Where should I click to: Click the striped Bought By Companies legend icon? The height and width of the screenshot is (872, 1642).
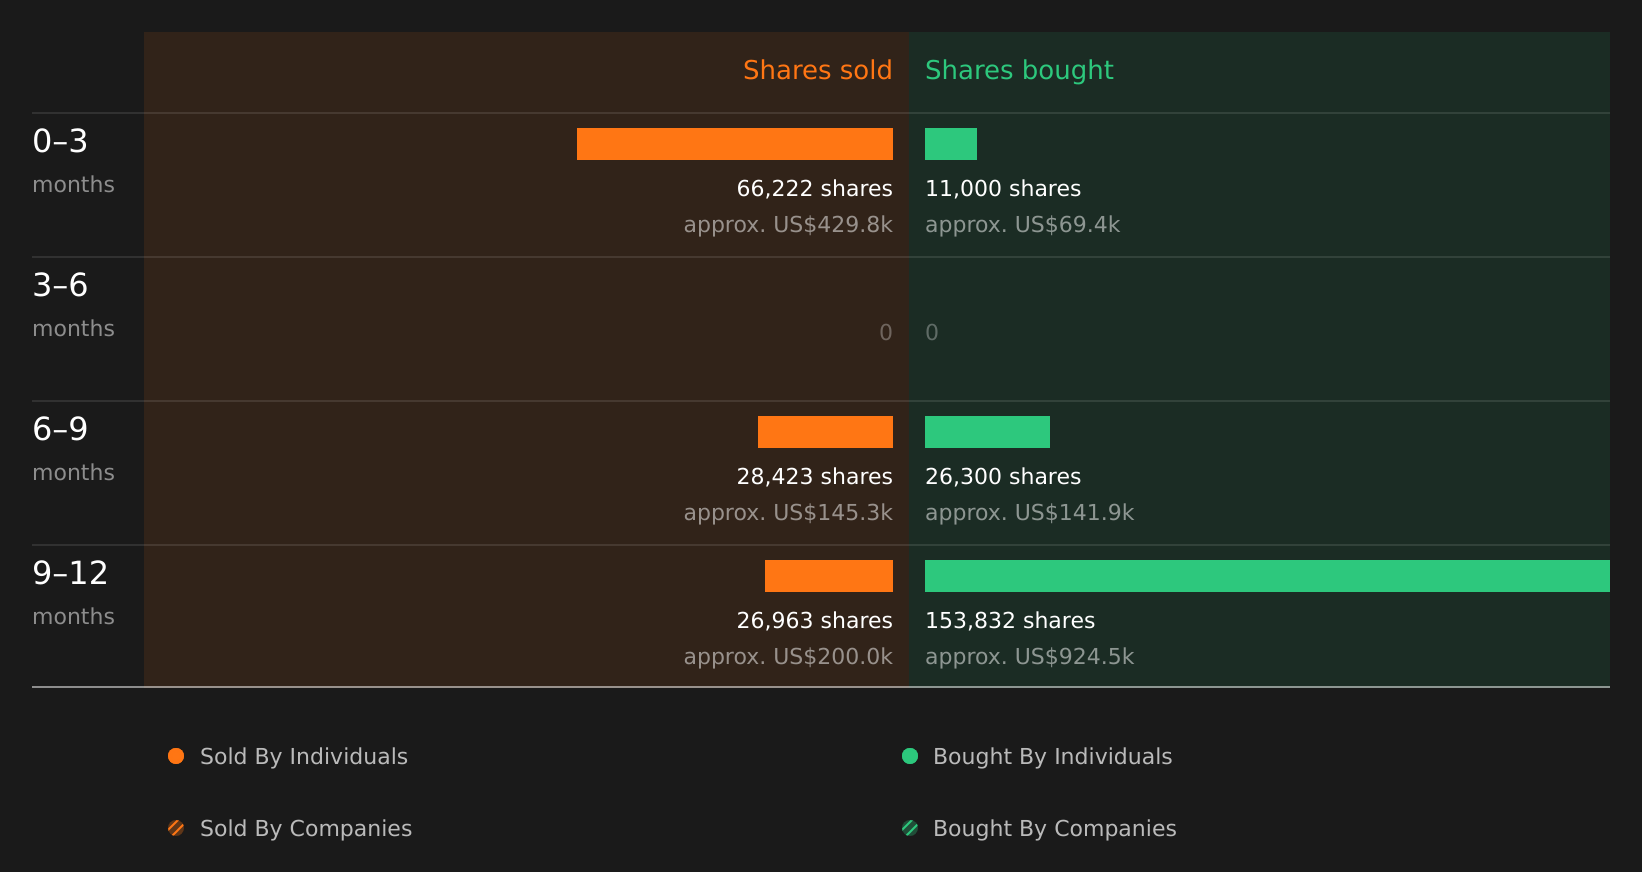pyautogui.click(x=910, y=828)
